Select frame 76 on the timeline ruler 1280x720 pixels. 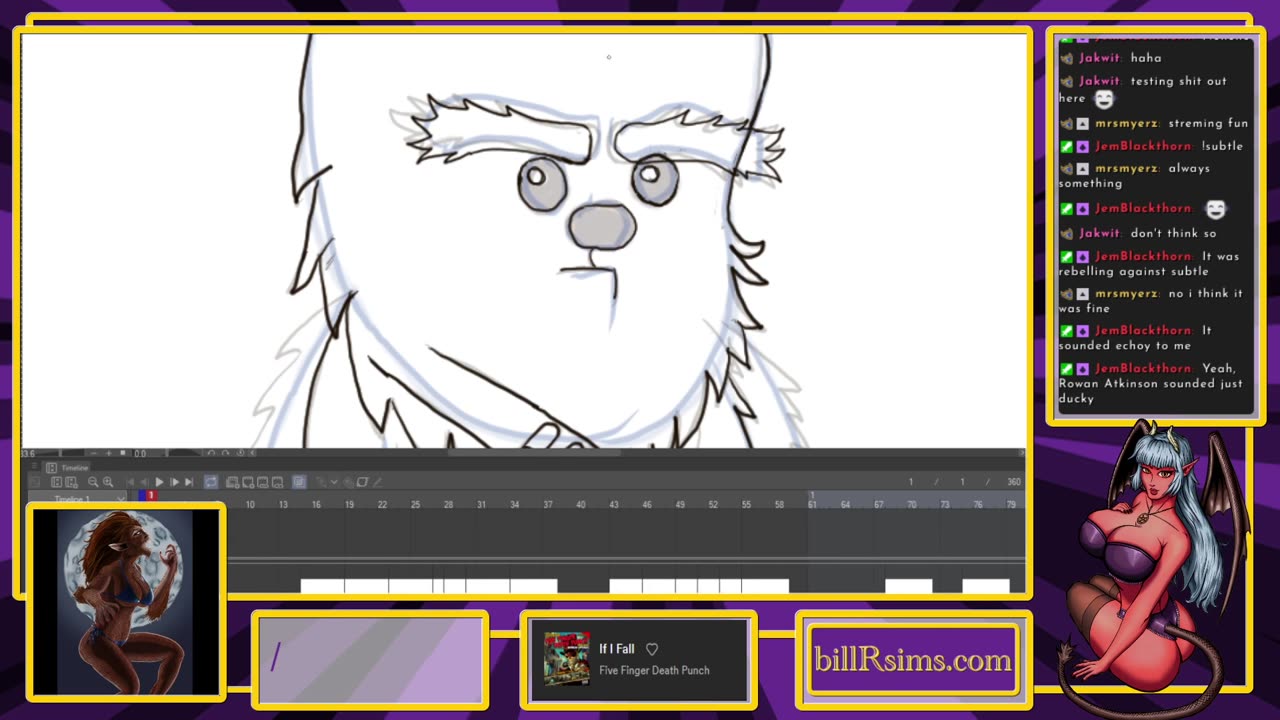point(978,504)
